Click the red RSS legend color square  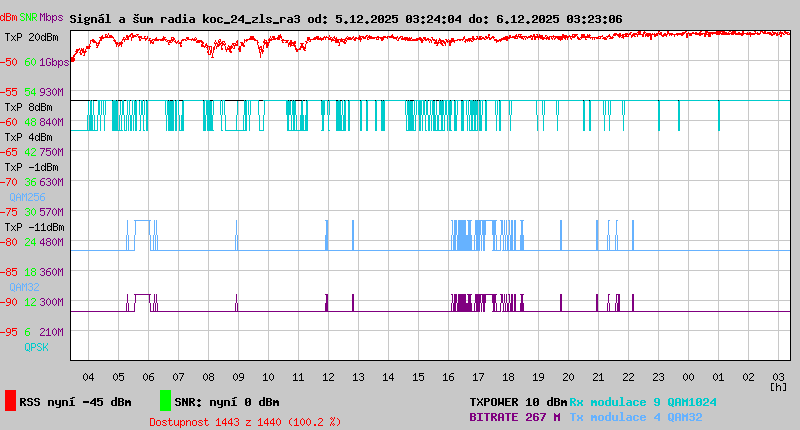[x=10, y=401]
